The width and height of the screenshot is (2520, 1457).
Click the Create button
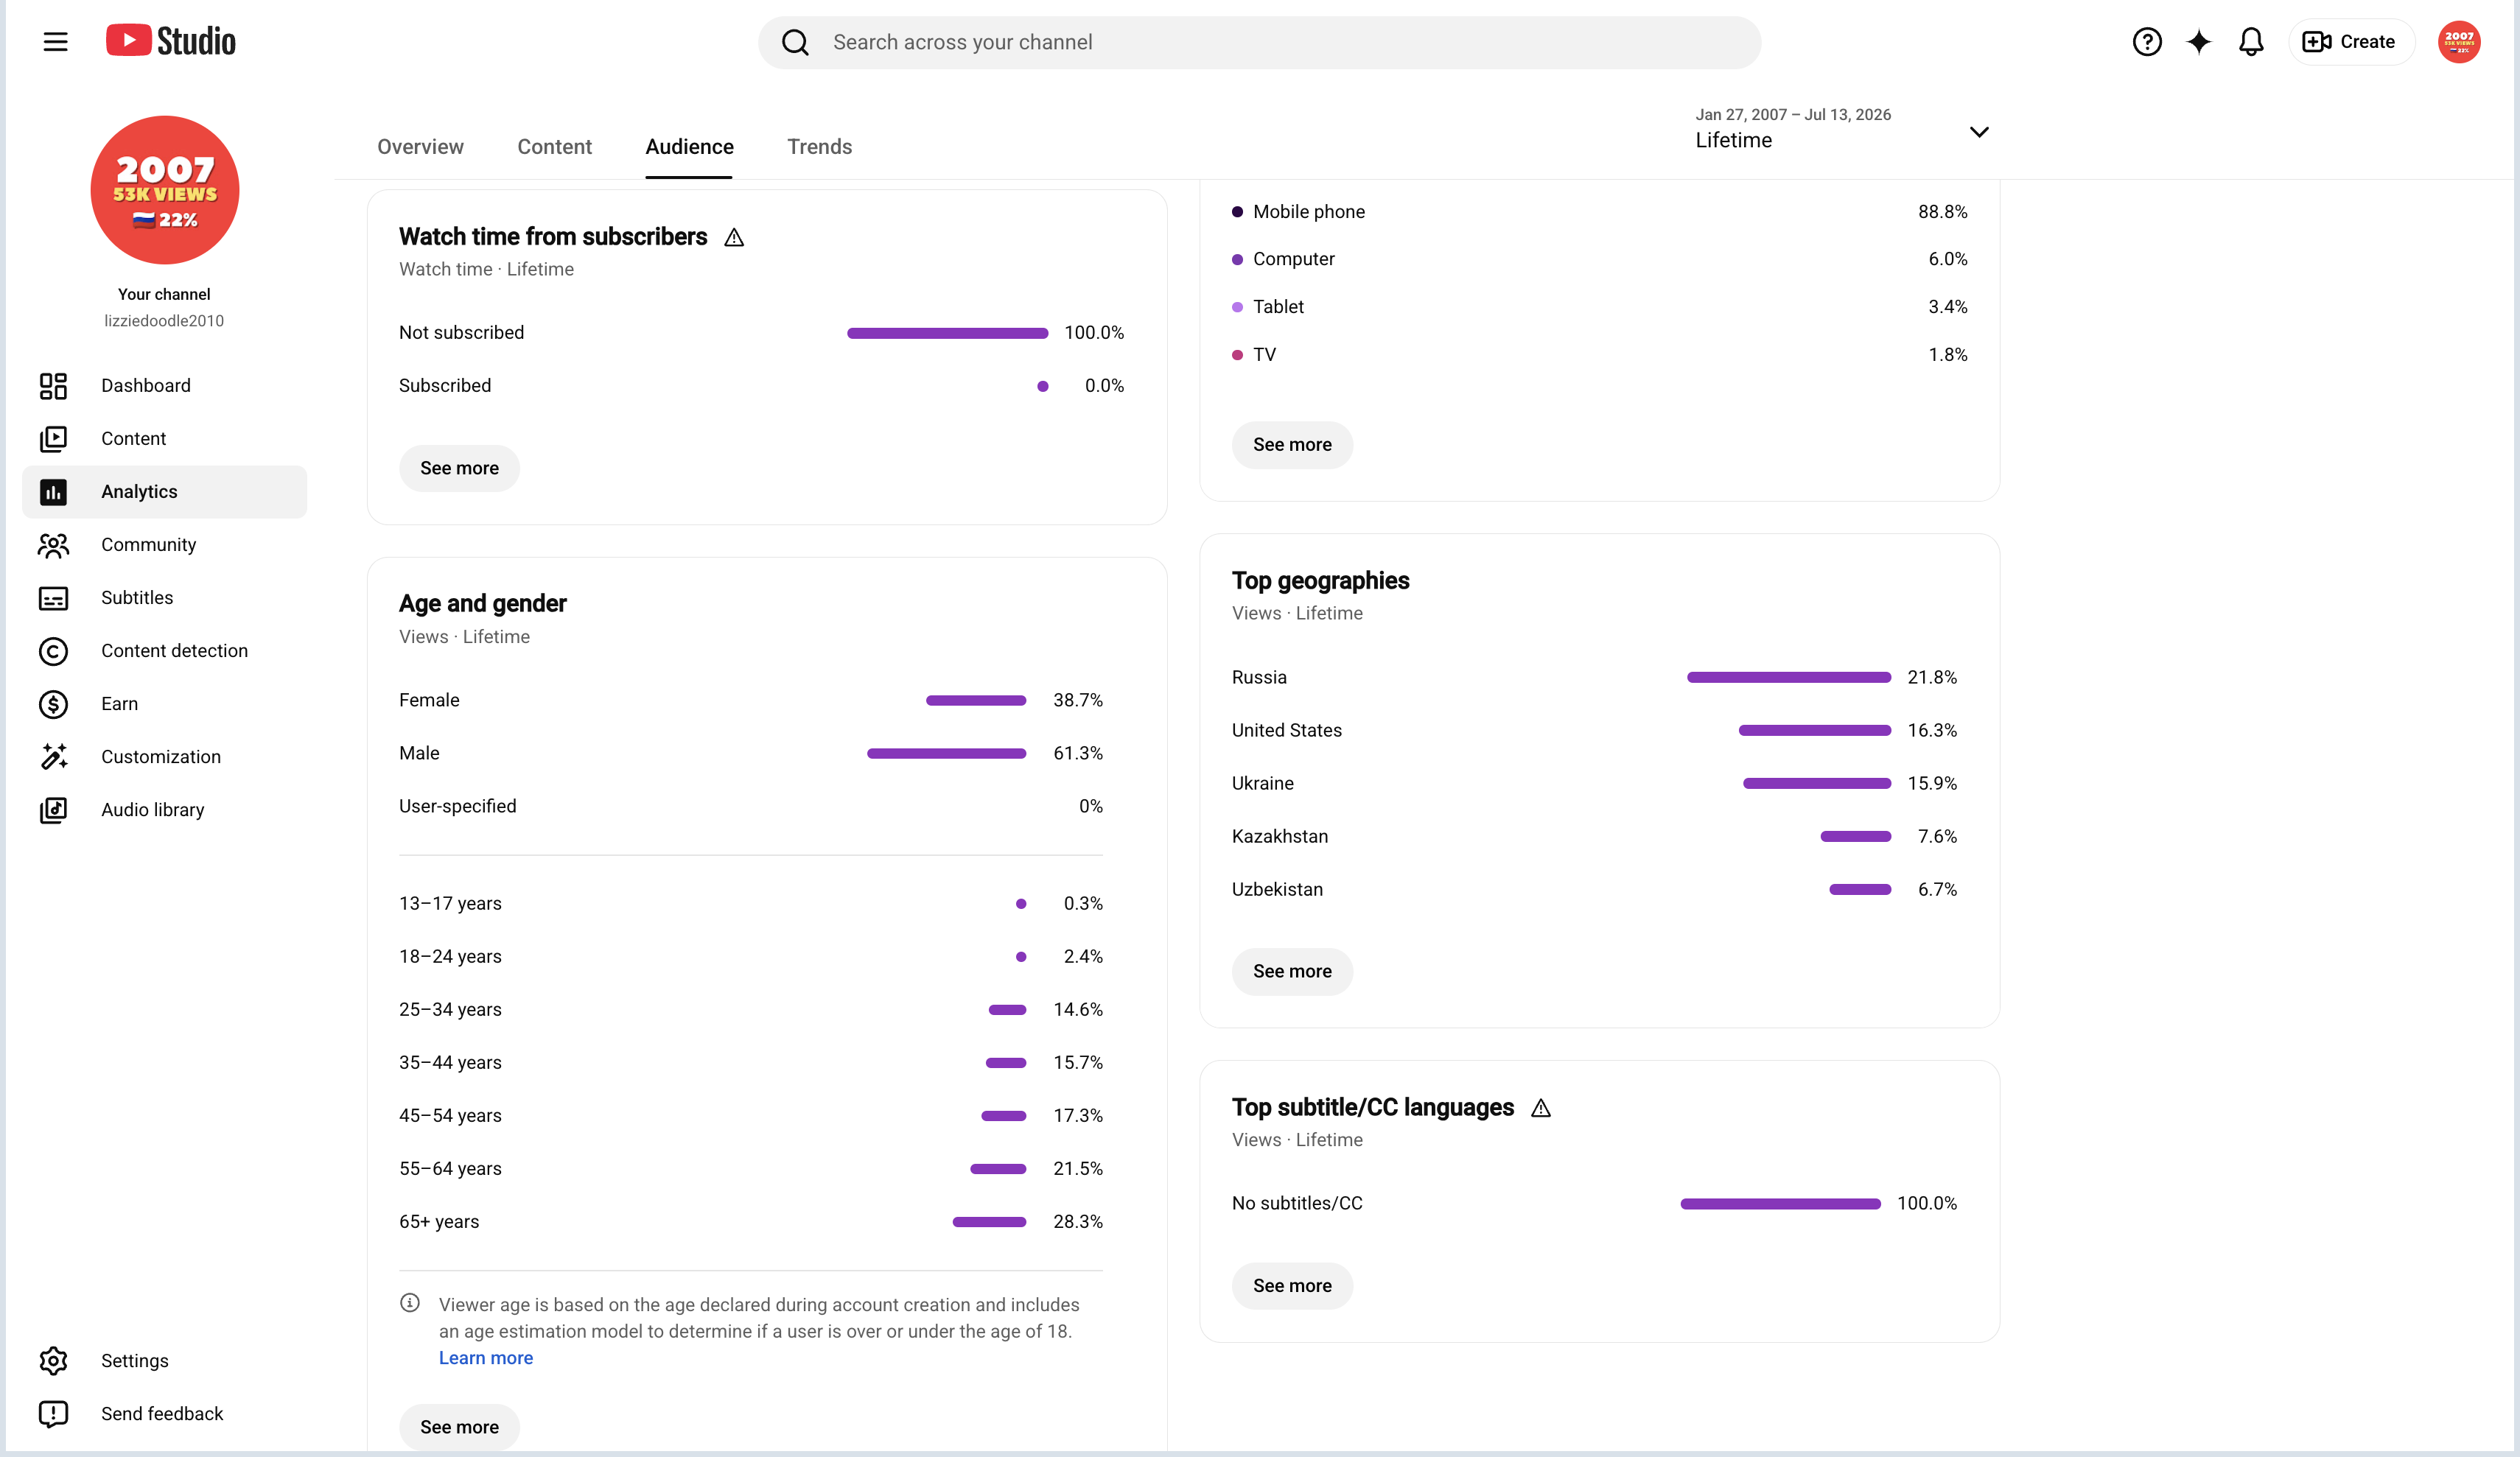[2350, 42]
